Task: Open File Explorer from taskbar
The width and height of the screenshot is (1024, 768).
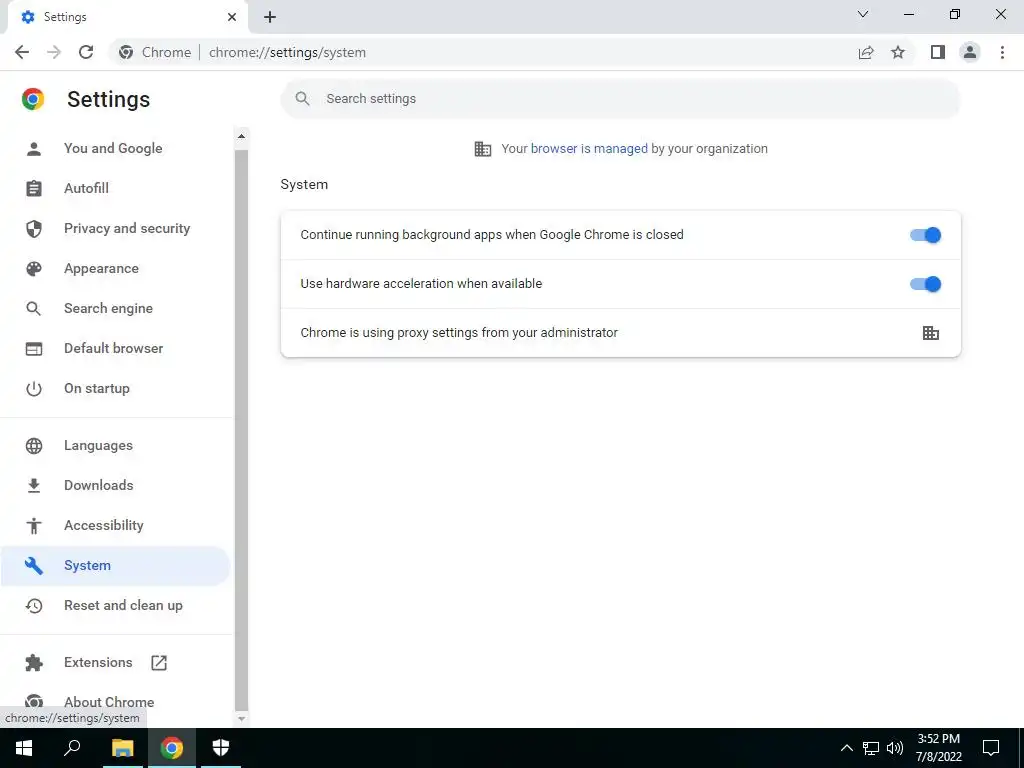Action: coord(122,748)
